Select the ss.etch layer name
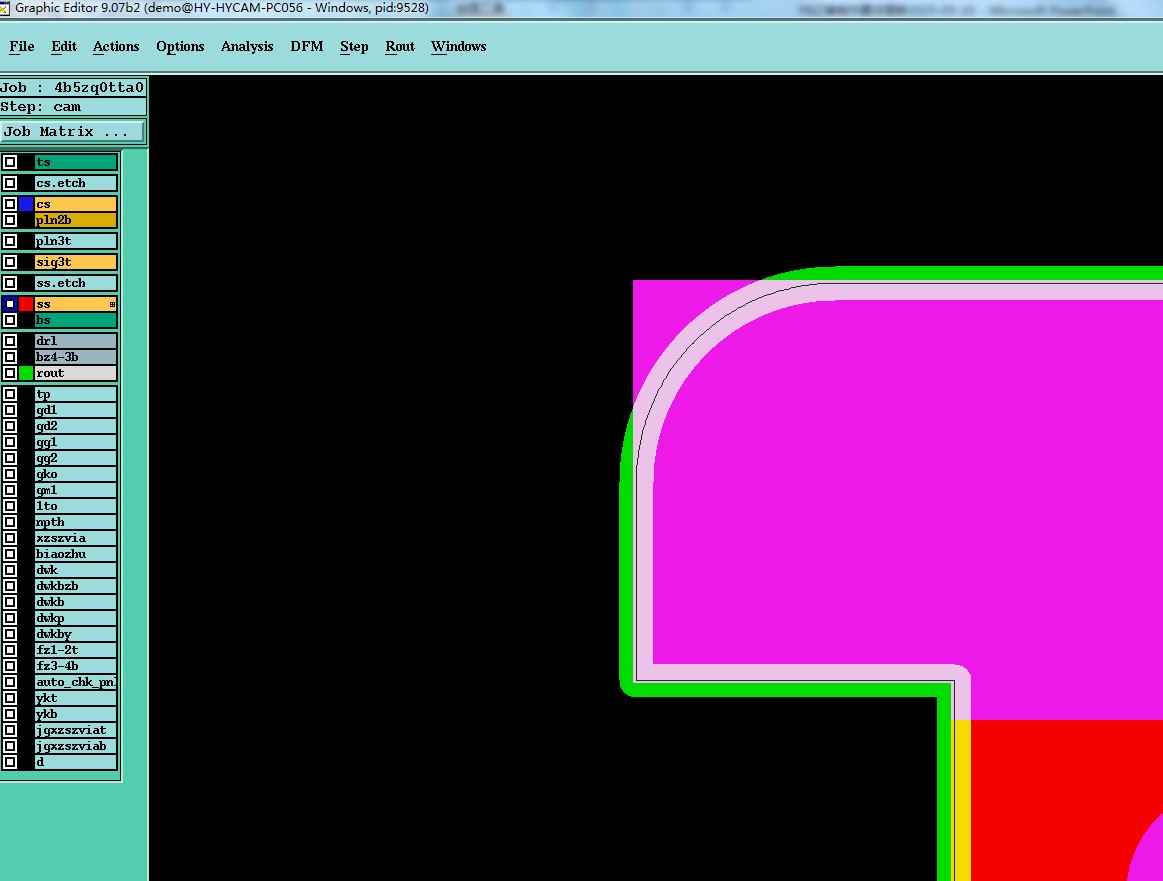Screen dimensions: 1163x881 76,283
